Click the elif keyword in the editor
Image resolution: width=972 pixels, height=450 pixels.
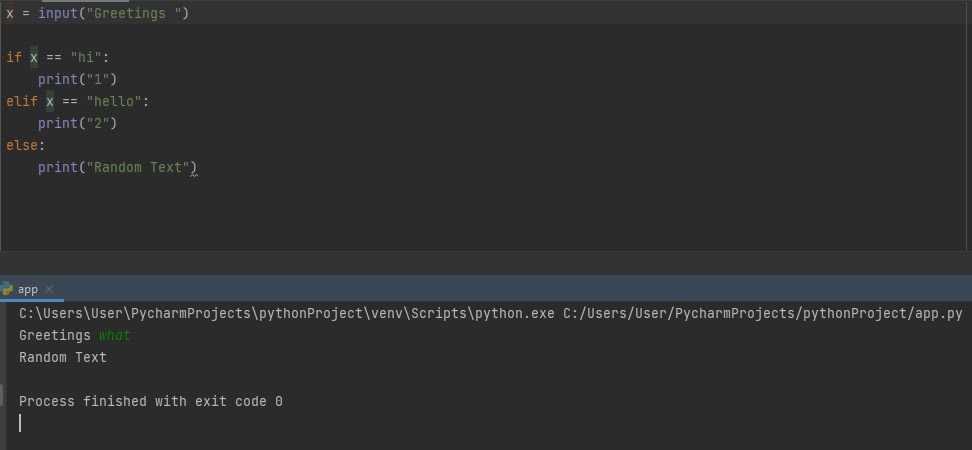pyautogui.click(x=22, y=101)
